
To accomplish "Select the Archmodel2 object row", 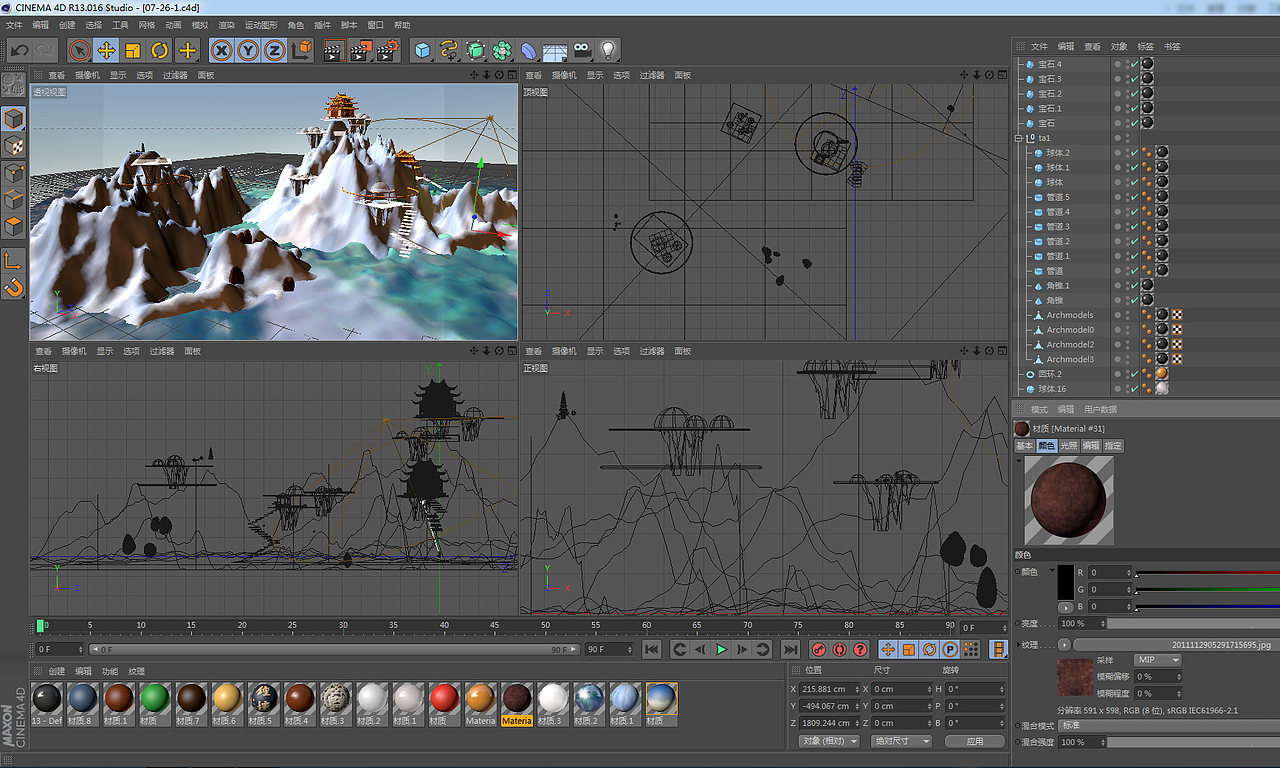I will tap(1070, 344).
